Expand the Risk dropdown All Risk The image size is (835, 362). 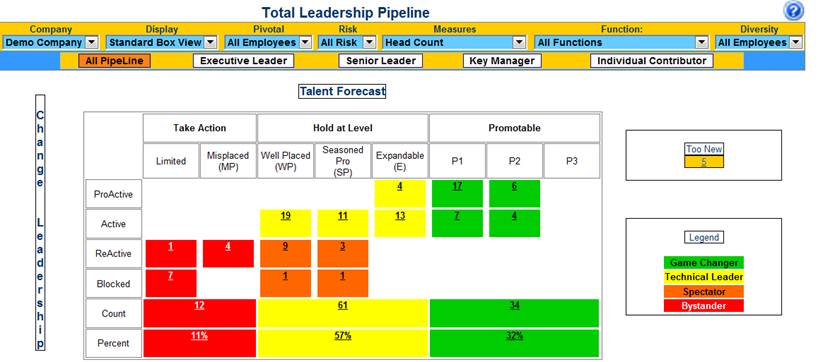click(x=348, y=42)
